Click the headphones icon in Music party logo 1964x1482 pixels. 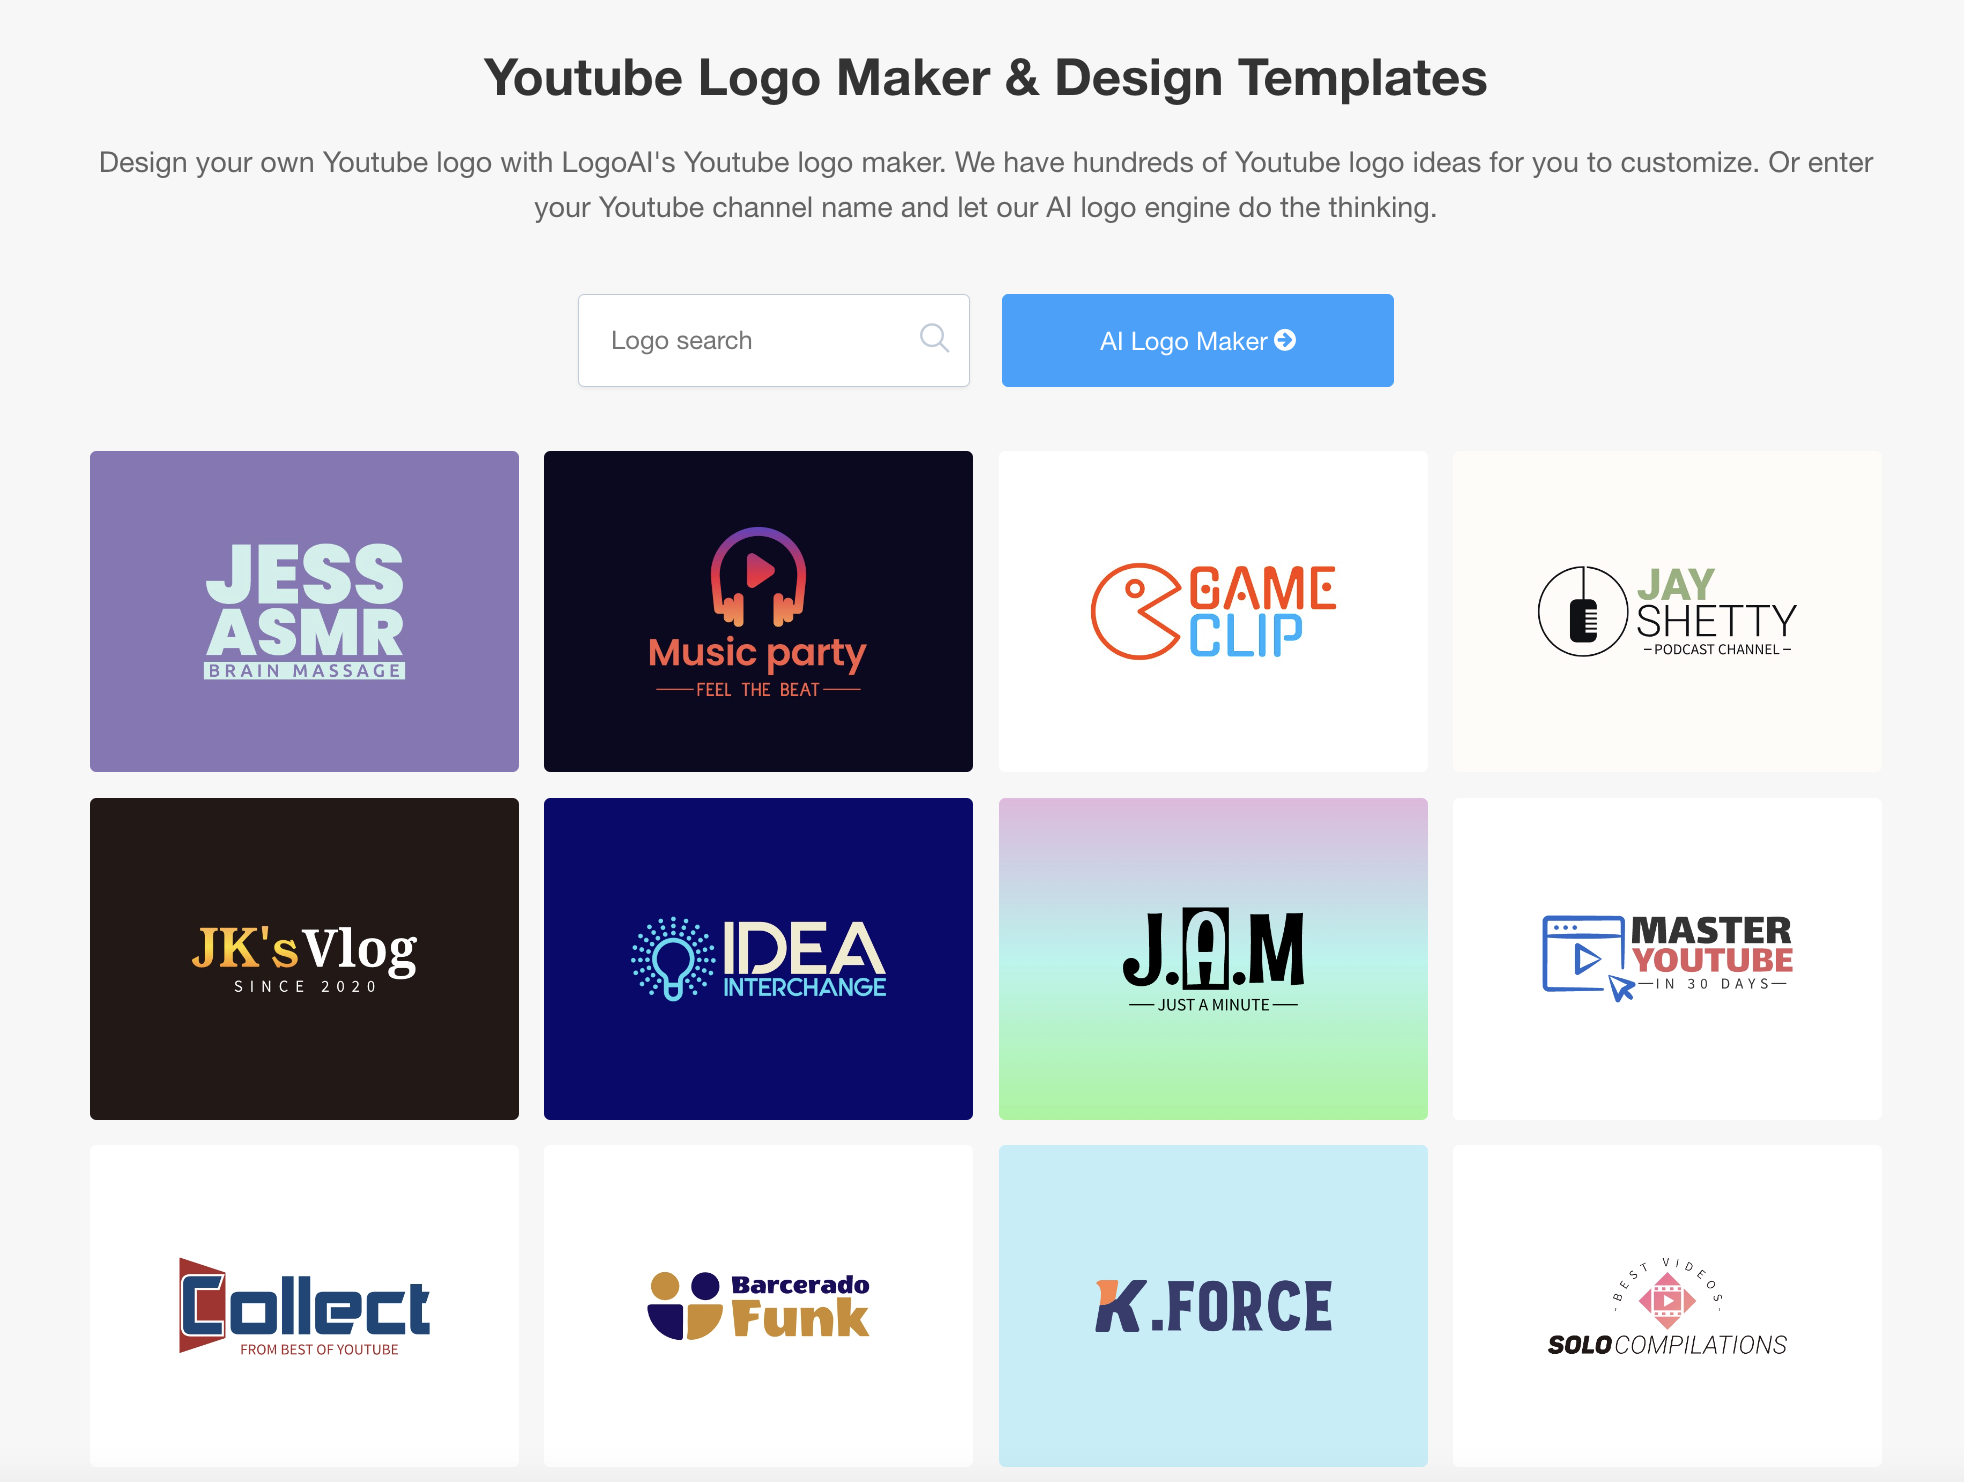(758, 575)
